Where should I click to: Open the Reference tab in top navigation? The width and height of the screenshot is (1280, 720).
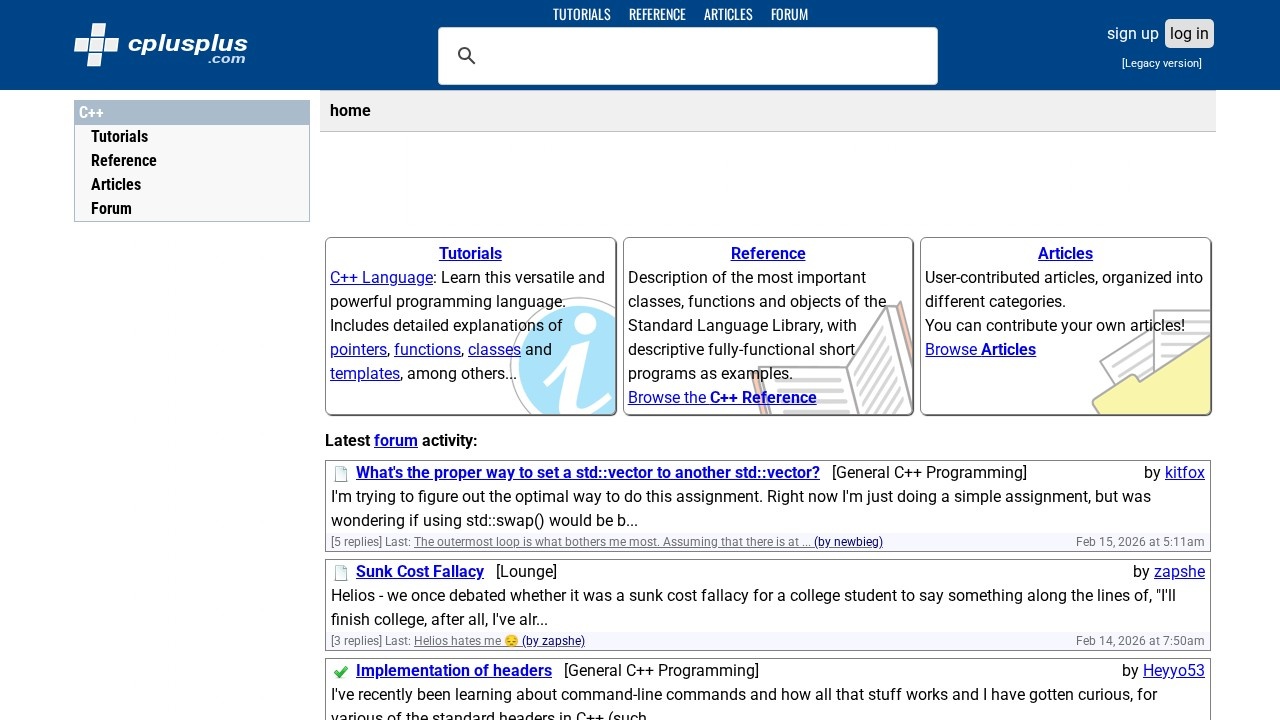point(657,14)
